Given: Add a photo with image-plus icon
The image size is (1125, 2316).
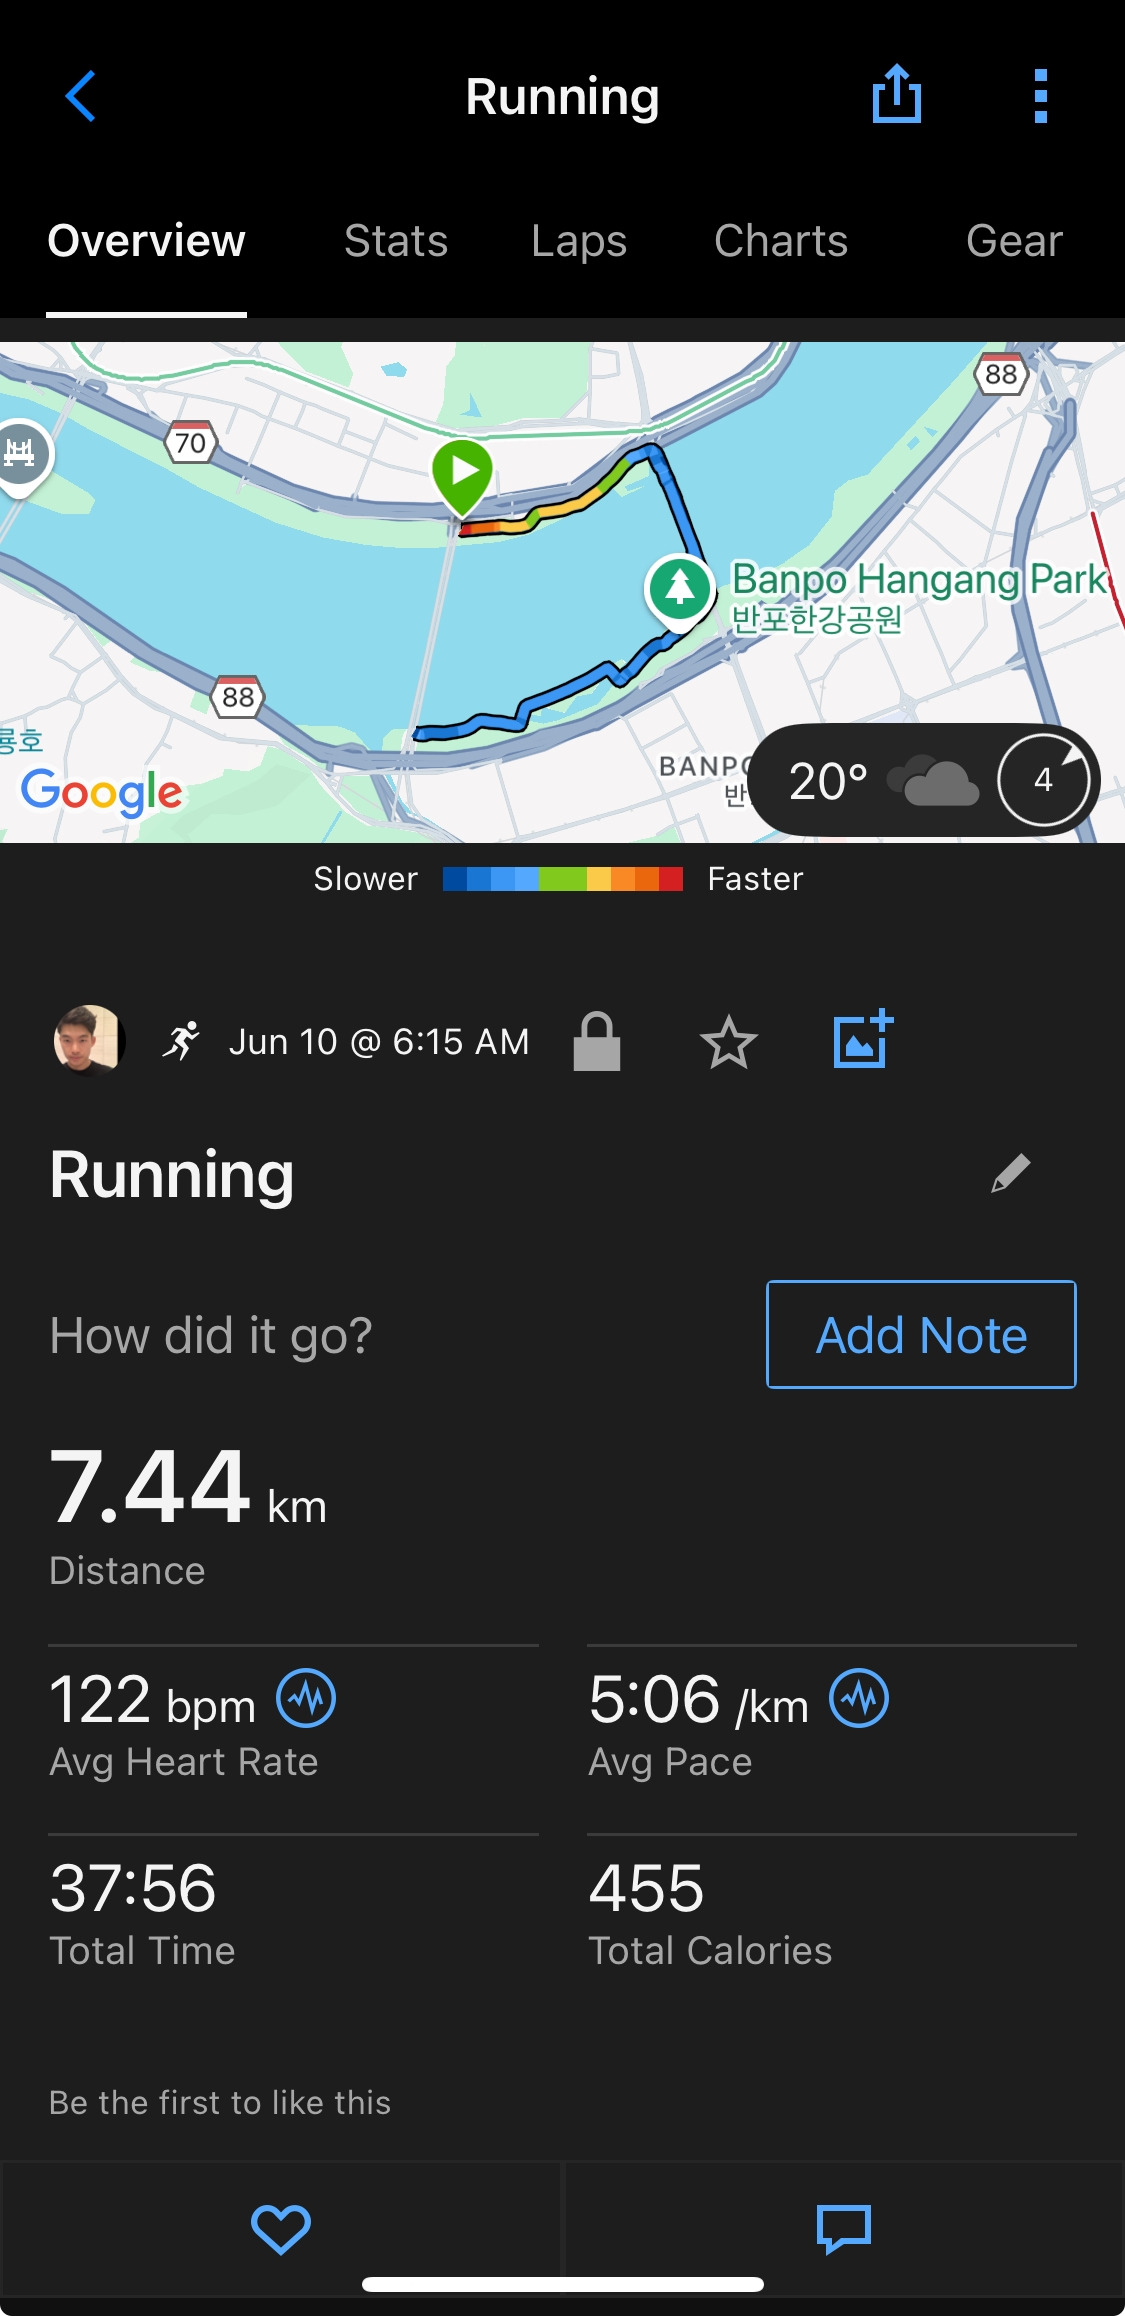Looking at the screenshot, I should point(863,1039).
